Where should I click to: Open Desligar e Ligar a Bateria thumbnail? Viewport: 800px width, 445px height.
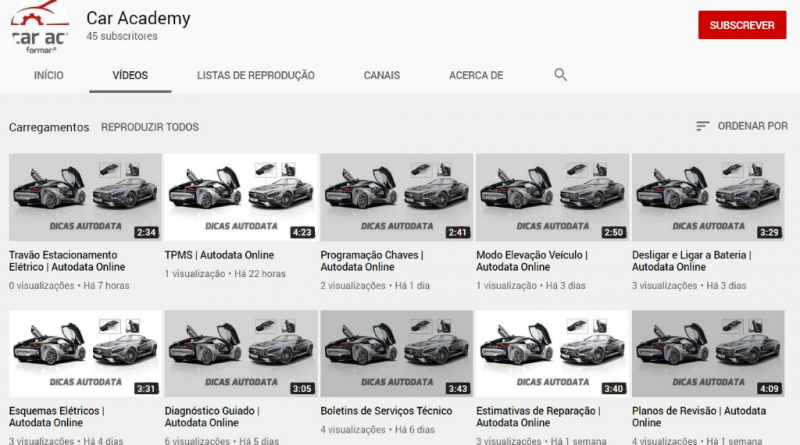708,197
